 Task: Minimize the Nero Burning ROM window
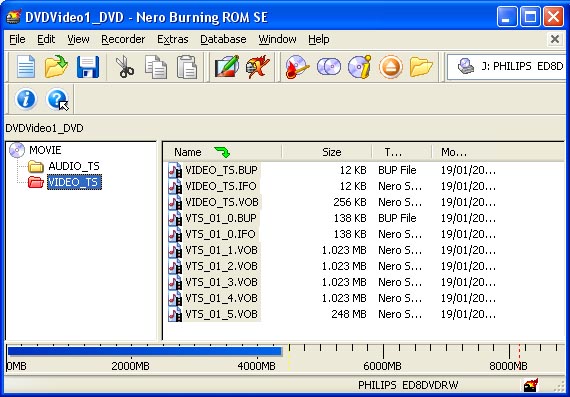coord(507,17)
